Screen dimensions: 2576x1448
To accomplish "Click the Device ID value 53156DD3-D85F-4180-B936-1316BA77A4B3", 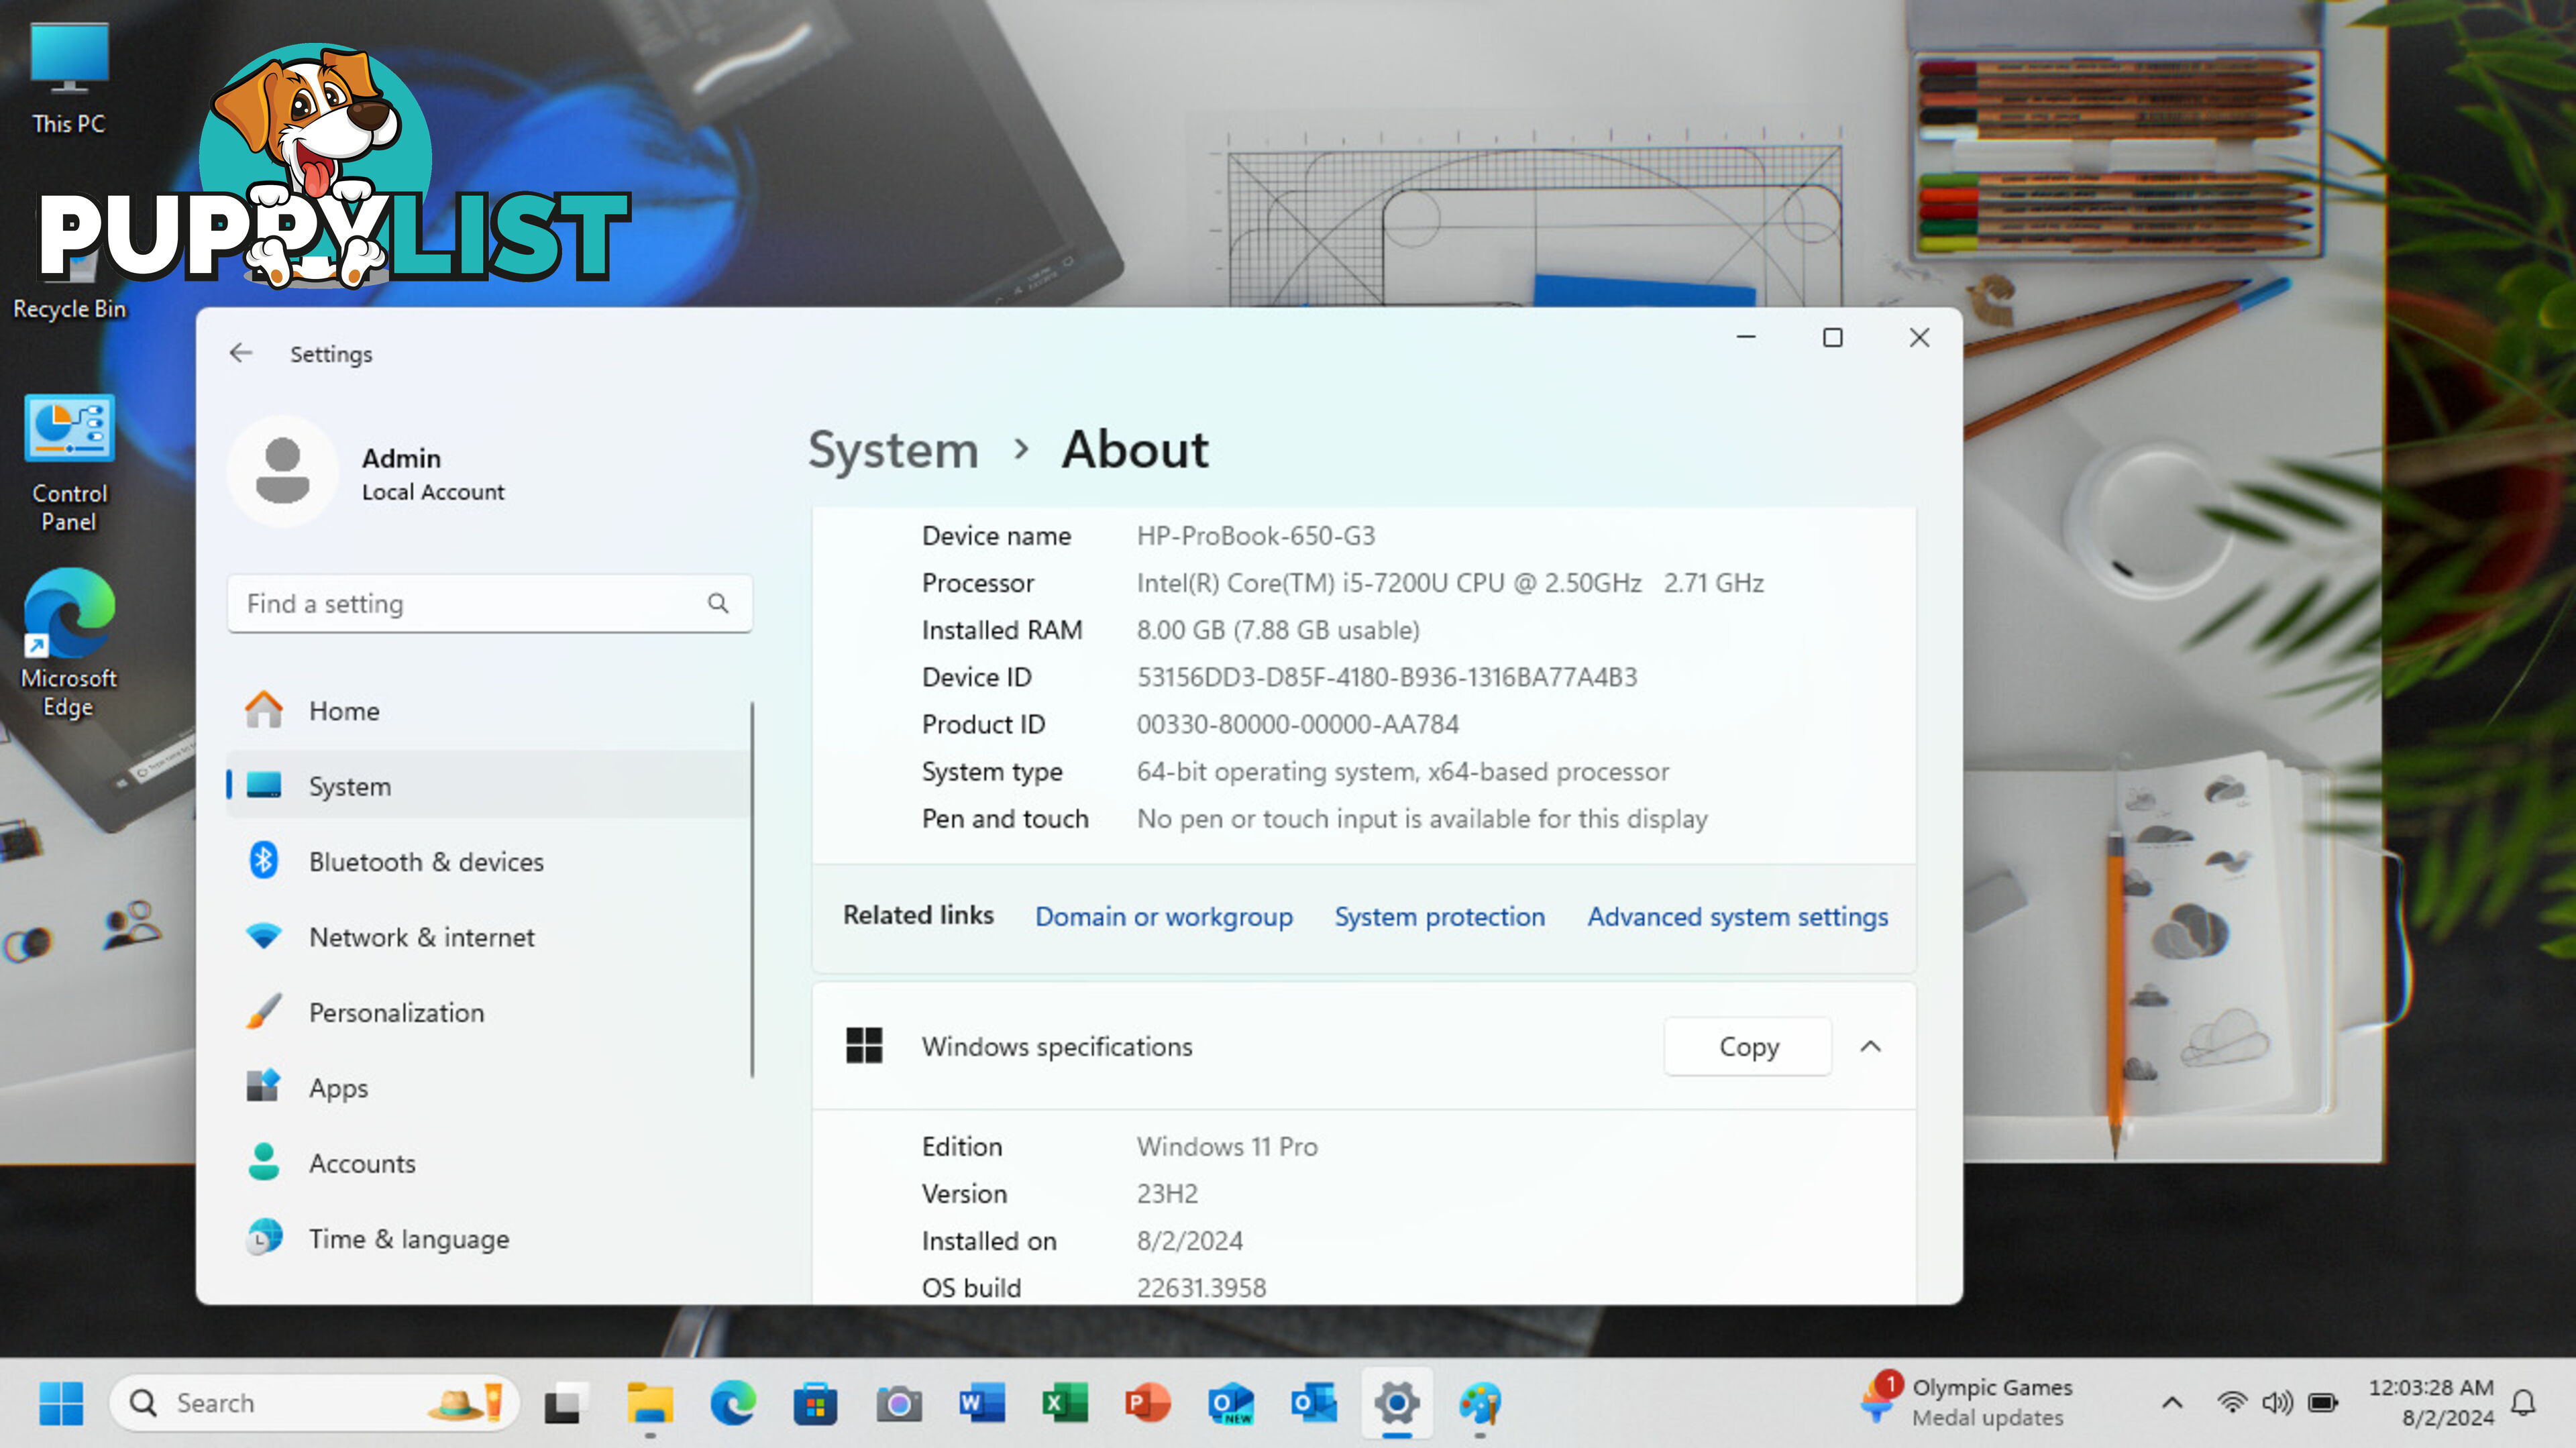I will coord(1387,677).
